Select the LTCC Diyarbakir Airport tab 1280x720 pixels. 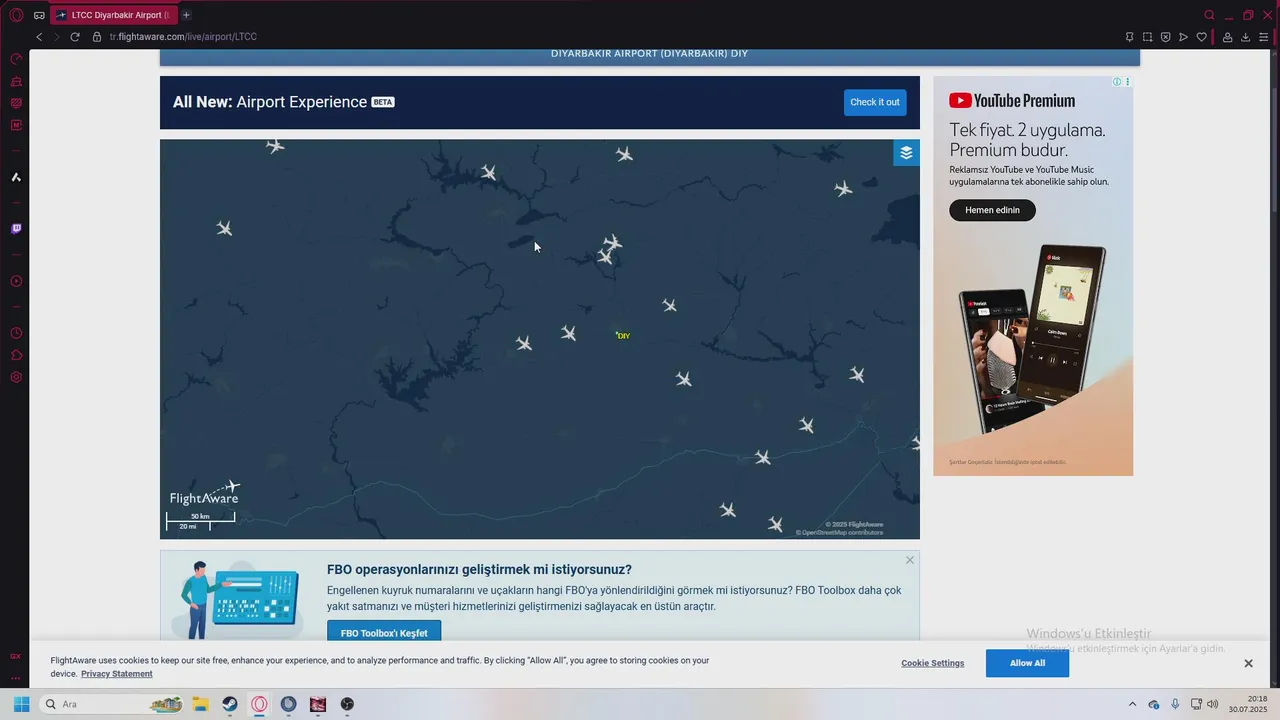(x=113, y=15)
